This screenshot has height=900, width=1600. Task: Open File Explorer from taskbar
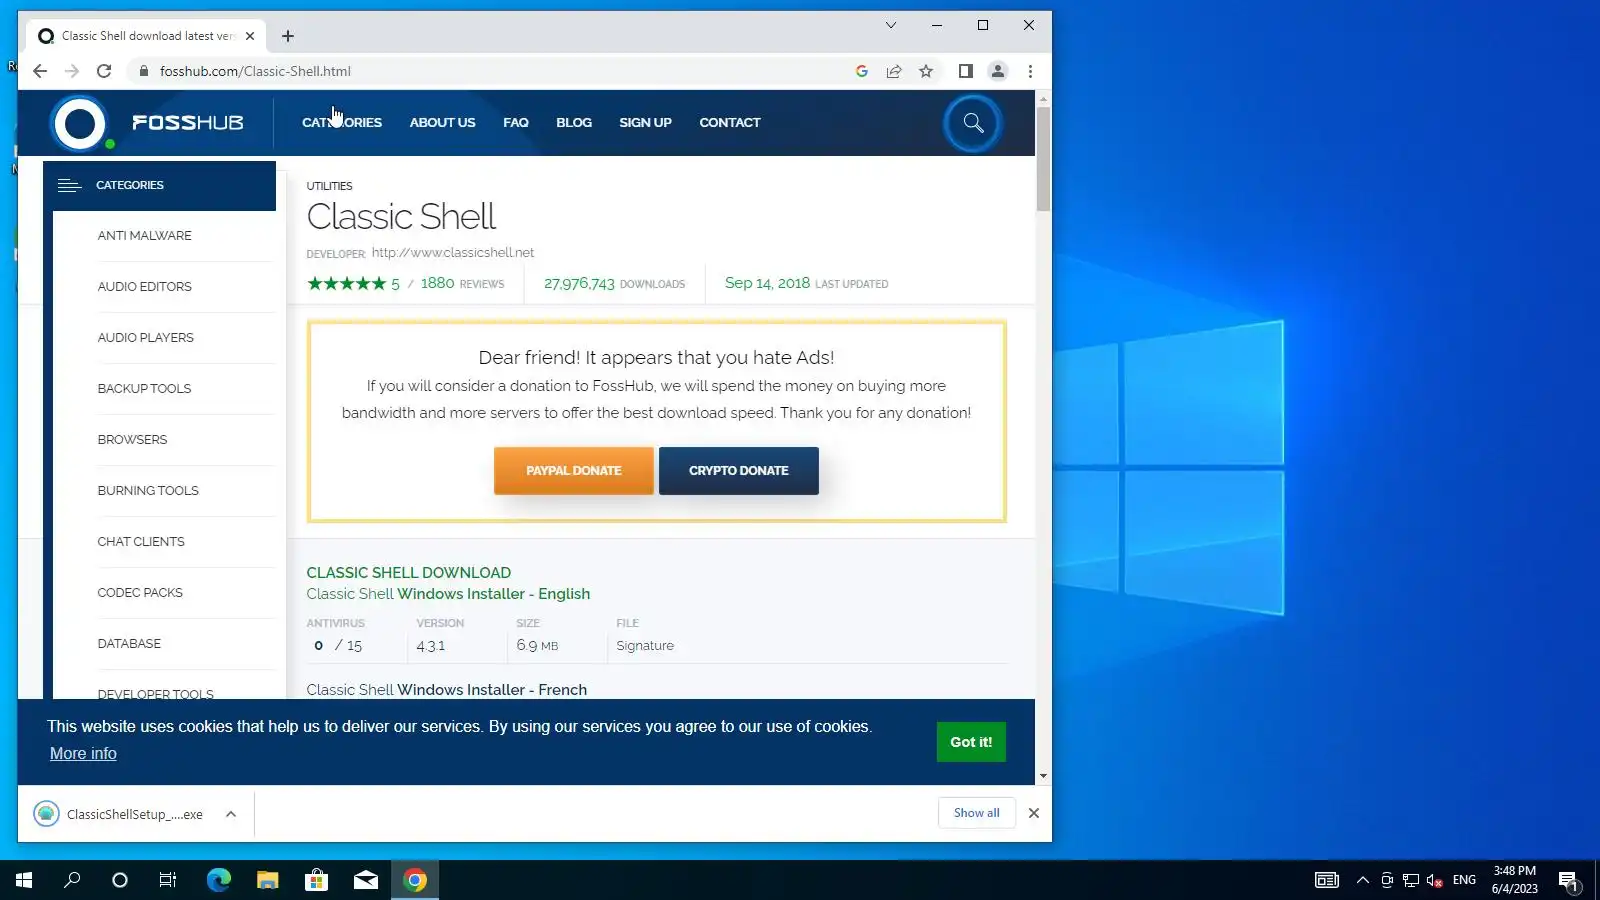pos(267,880)
